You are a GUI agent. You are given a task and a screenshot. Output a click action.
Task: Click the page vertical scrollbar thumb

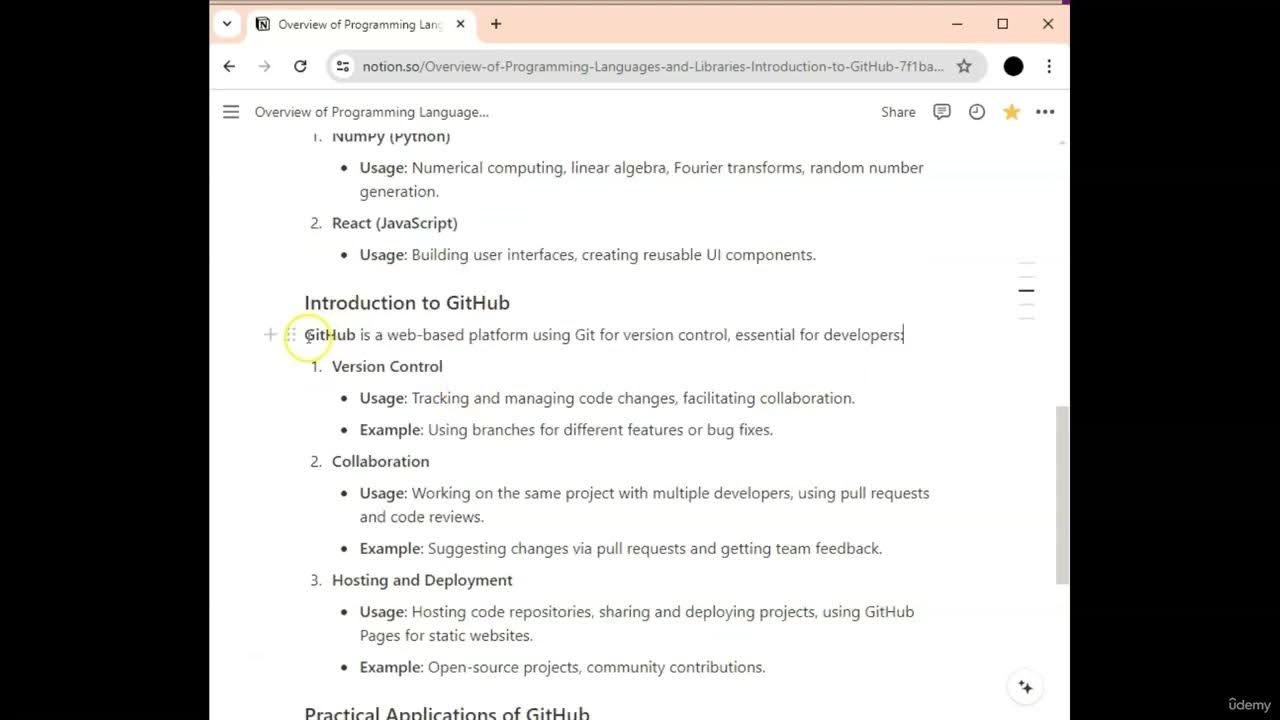pyautogui.click(x=1062, y=495)
